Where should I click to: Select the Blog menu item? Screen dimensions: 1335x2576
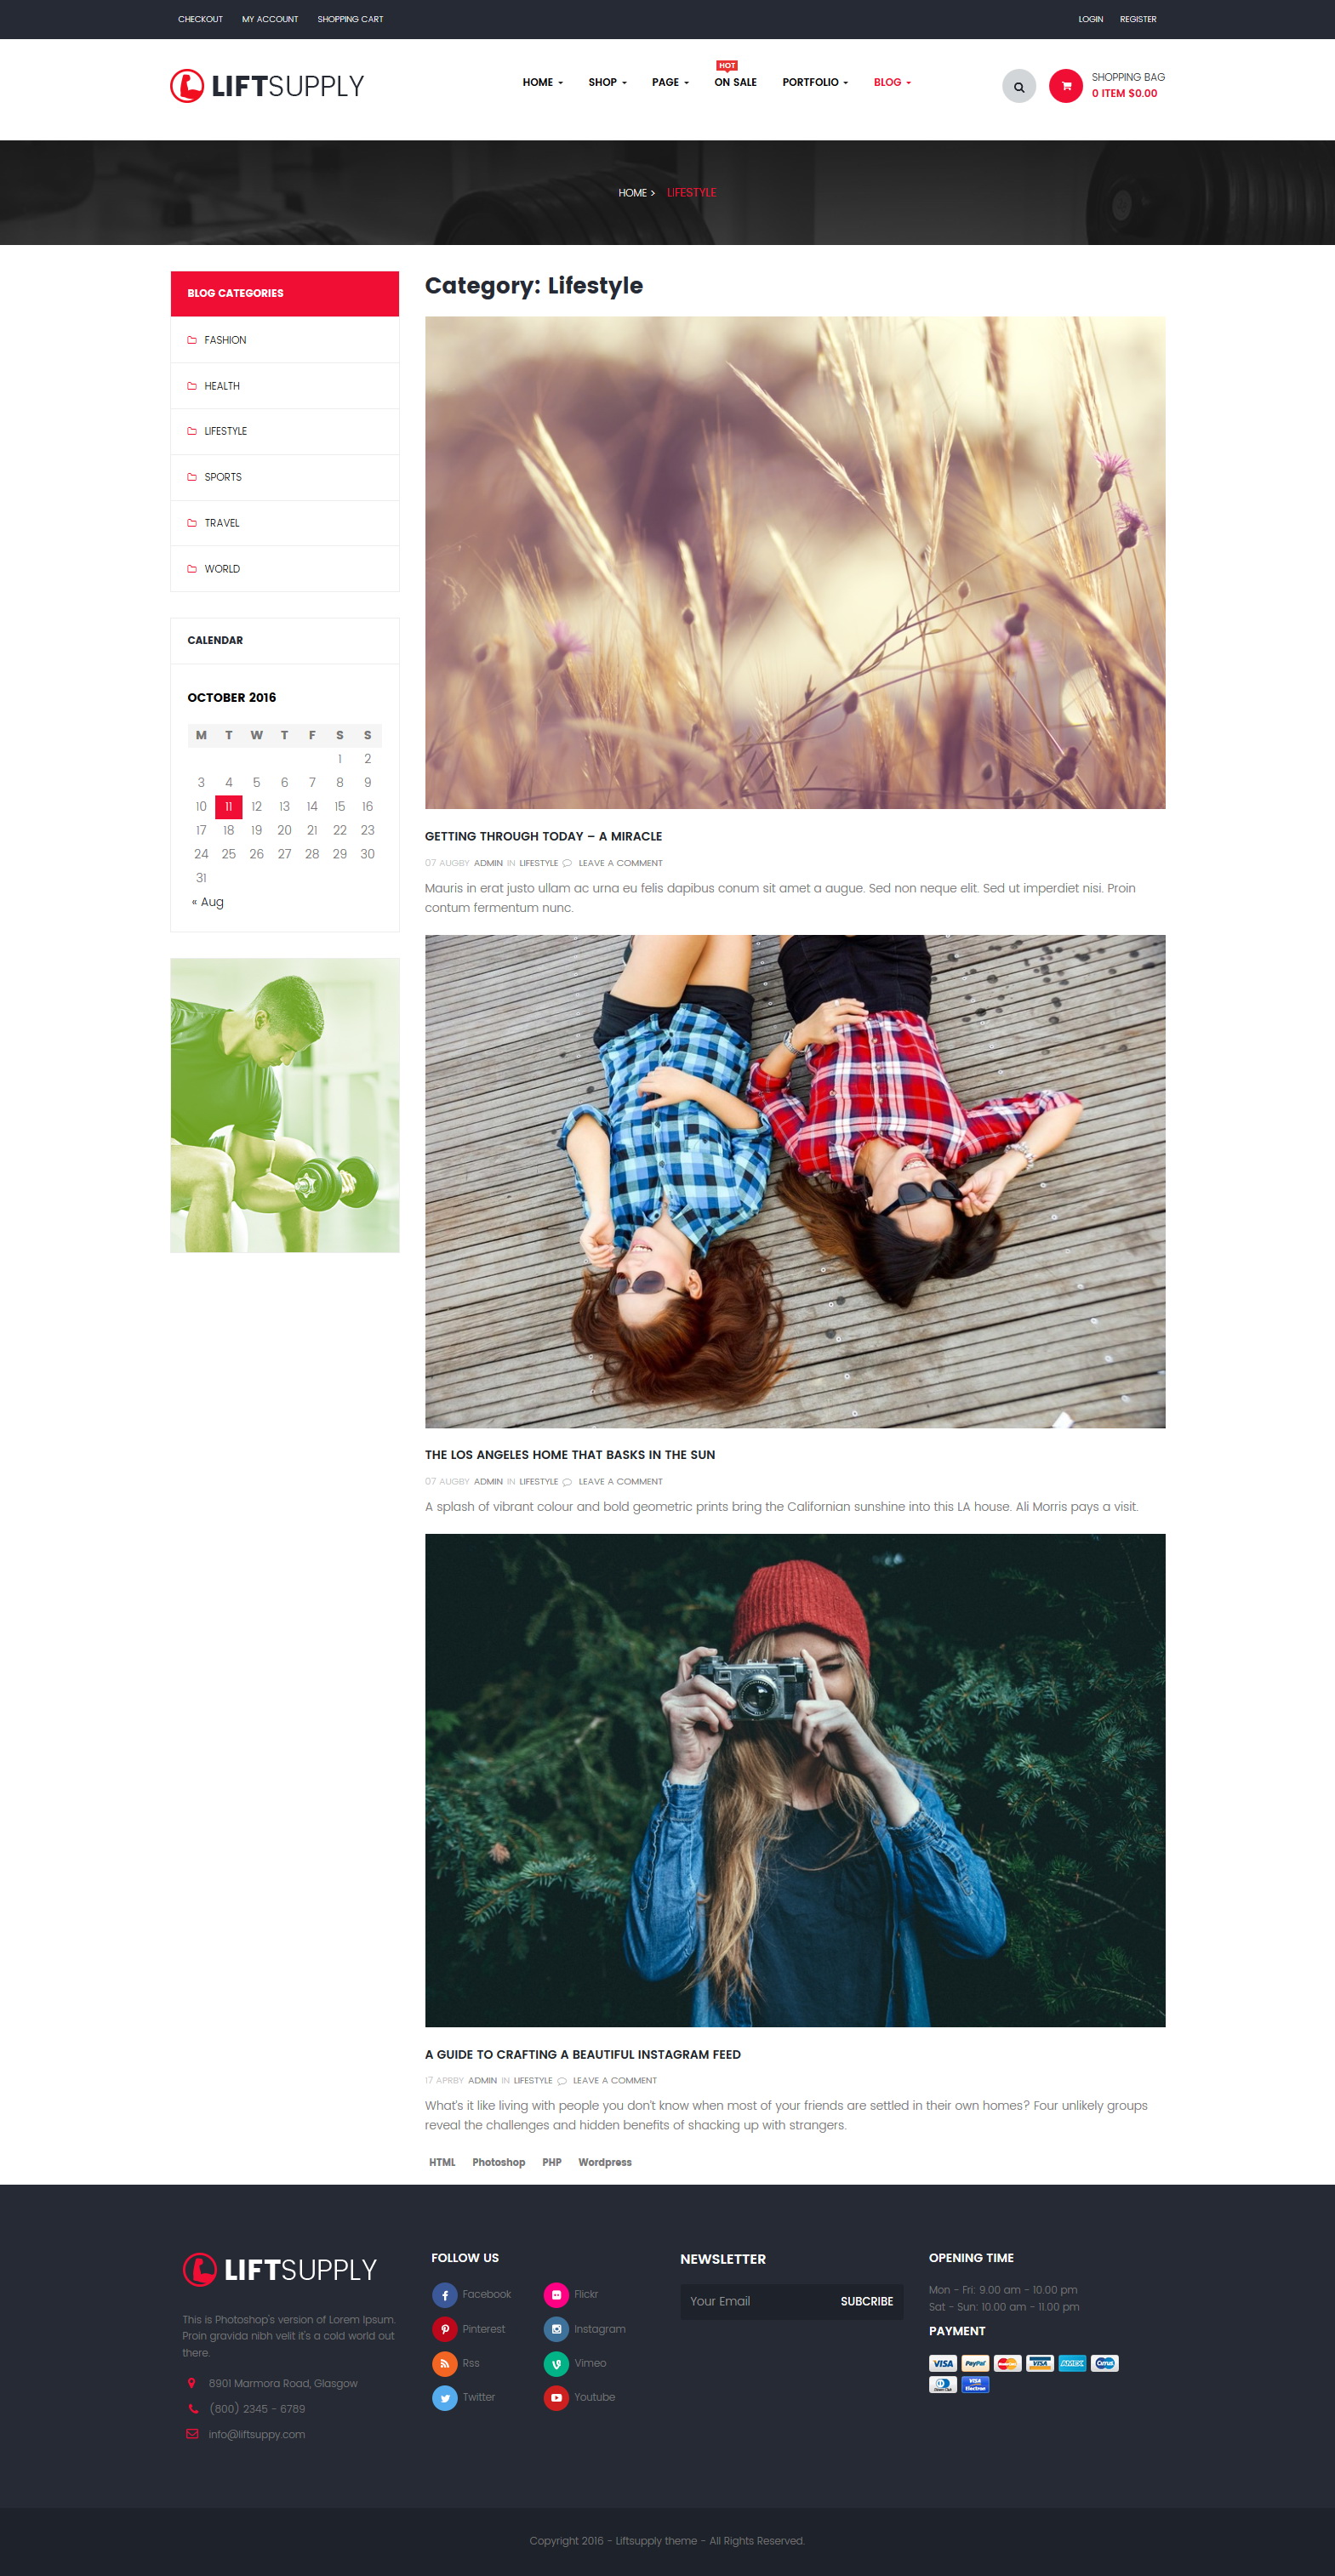(x=892, y=82)
